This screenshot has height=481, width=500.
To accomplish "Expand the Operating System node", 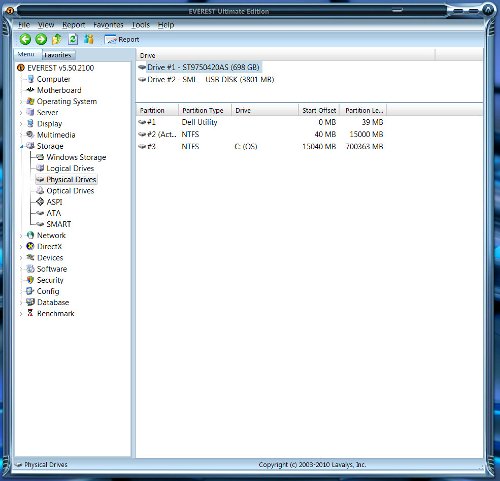I will tap(21, 102).
